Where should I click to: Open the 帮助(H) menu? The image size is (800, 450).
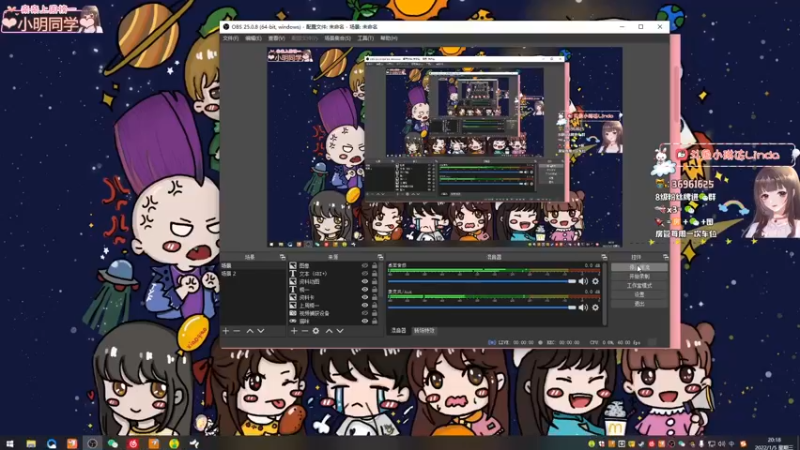click(x=388, y=38)
